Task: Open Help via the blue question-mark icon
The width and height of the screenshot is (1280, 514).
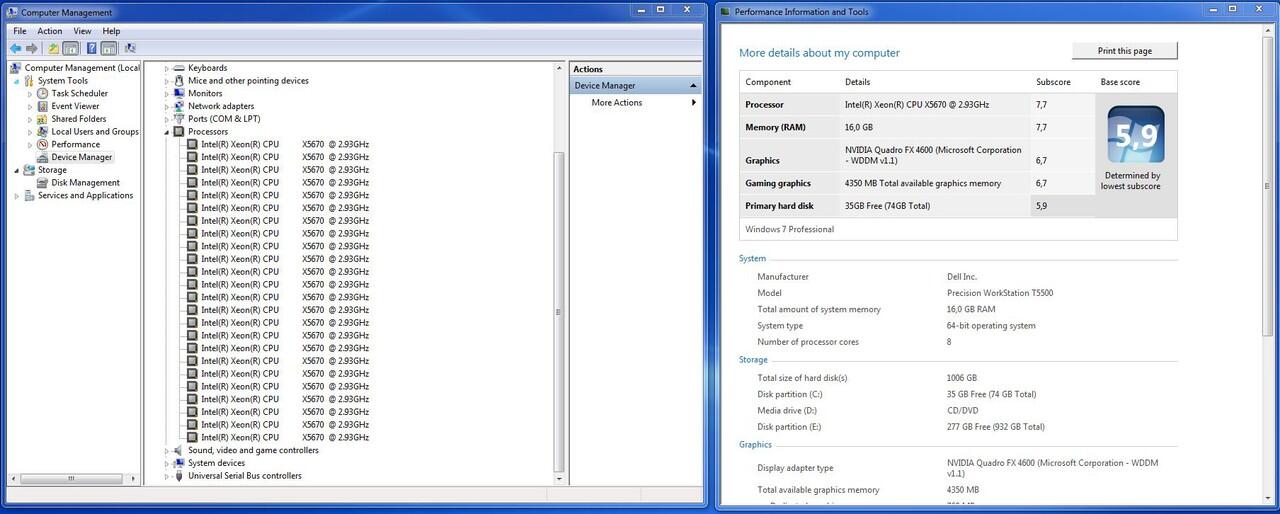Action: 92,48
